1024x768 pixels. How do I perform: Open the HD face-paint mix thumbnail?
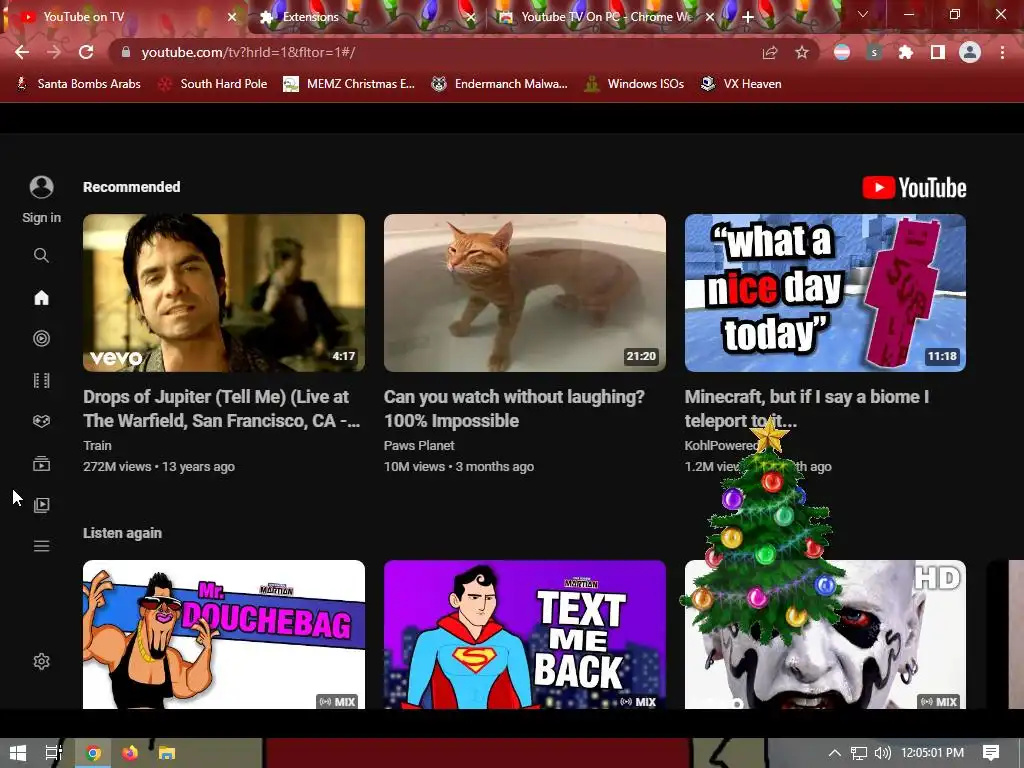point(825,634)
